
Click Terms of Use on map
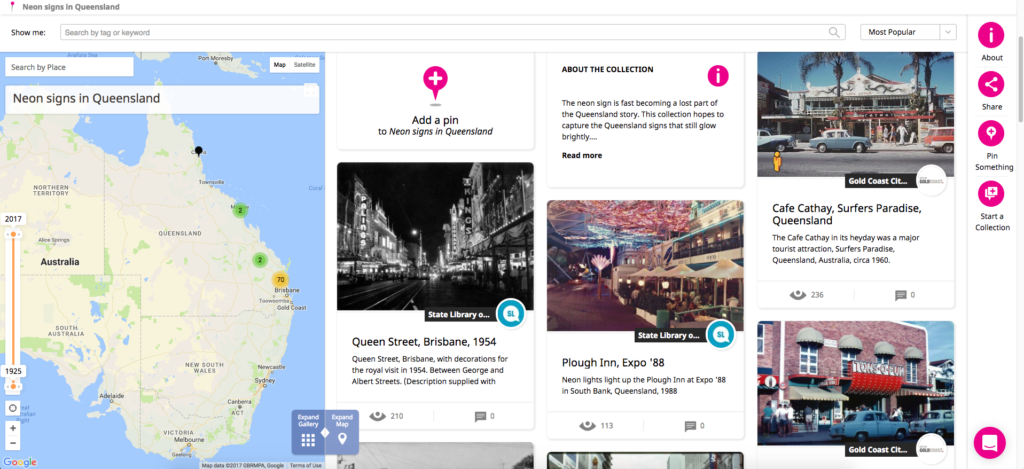[x=306, y=466]
